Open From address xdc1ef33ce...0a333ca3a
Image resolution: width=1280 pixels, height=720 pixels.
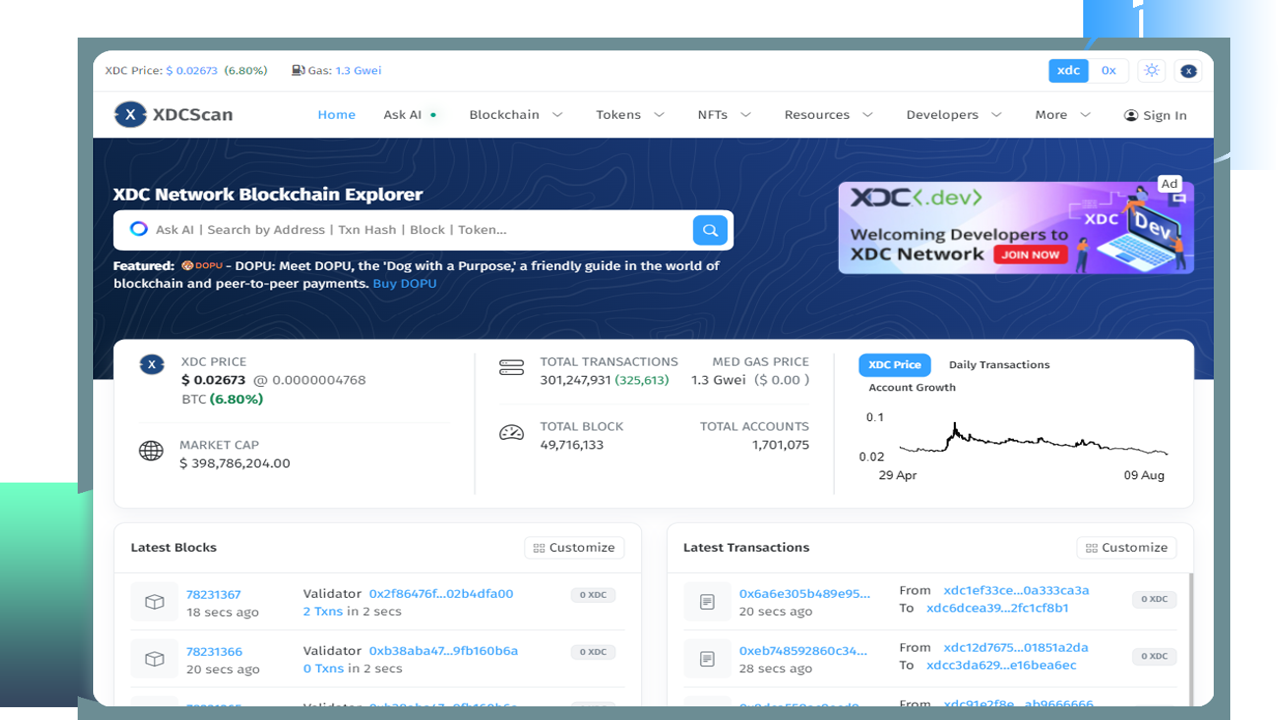coord(1016,591)
